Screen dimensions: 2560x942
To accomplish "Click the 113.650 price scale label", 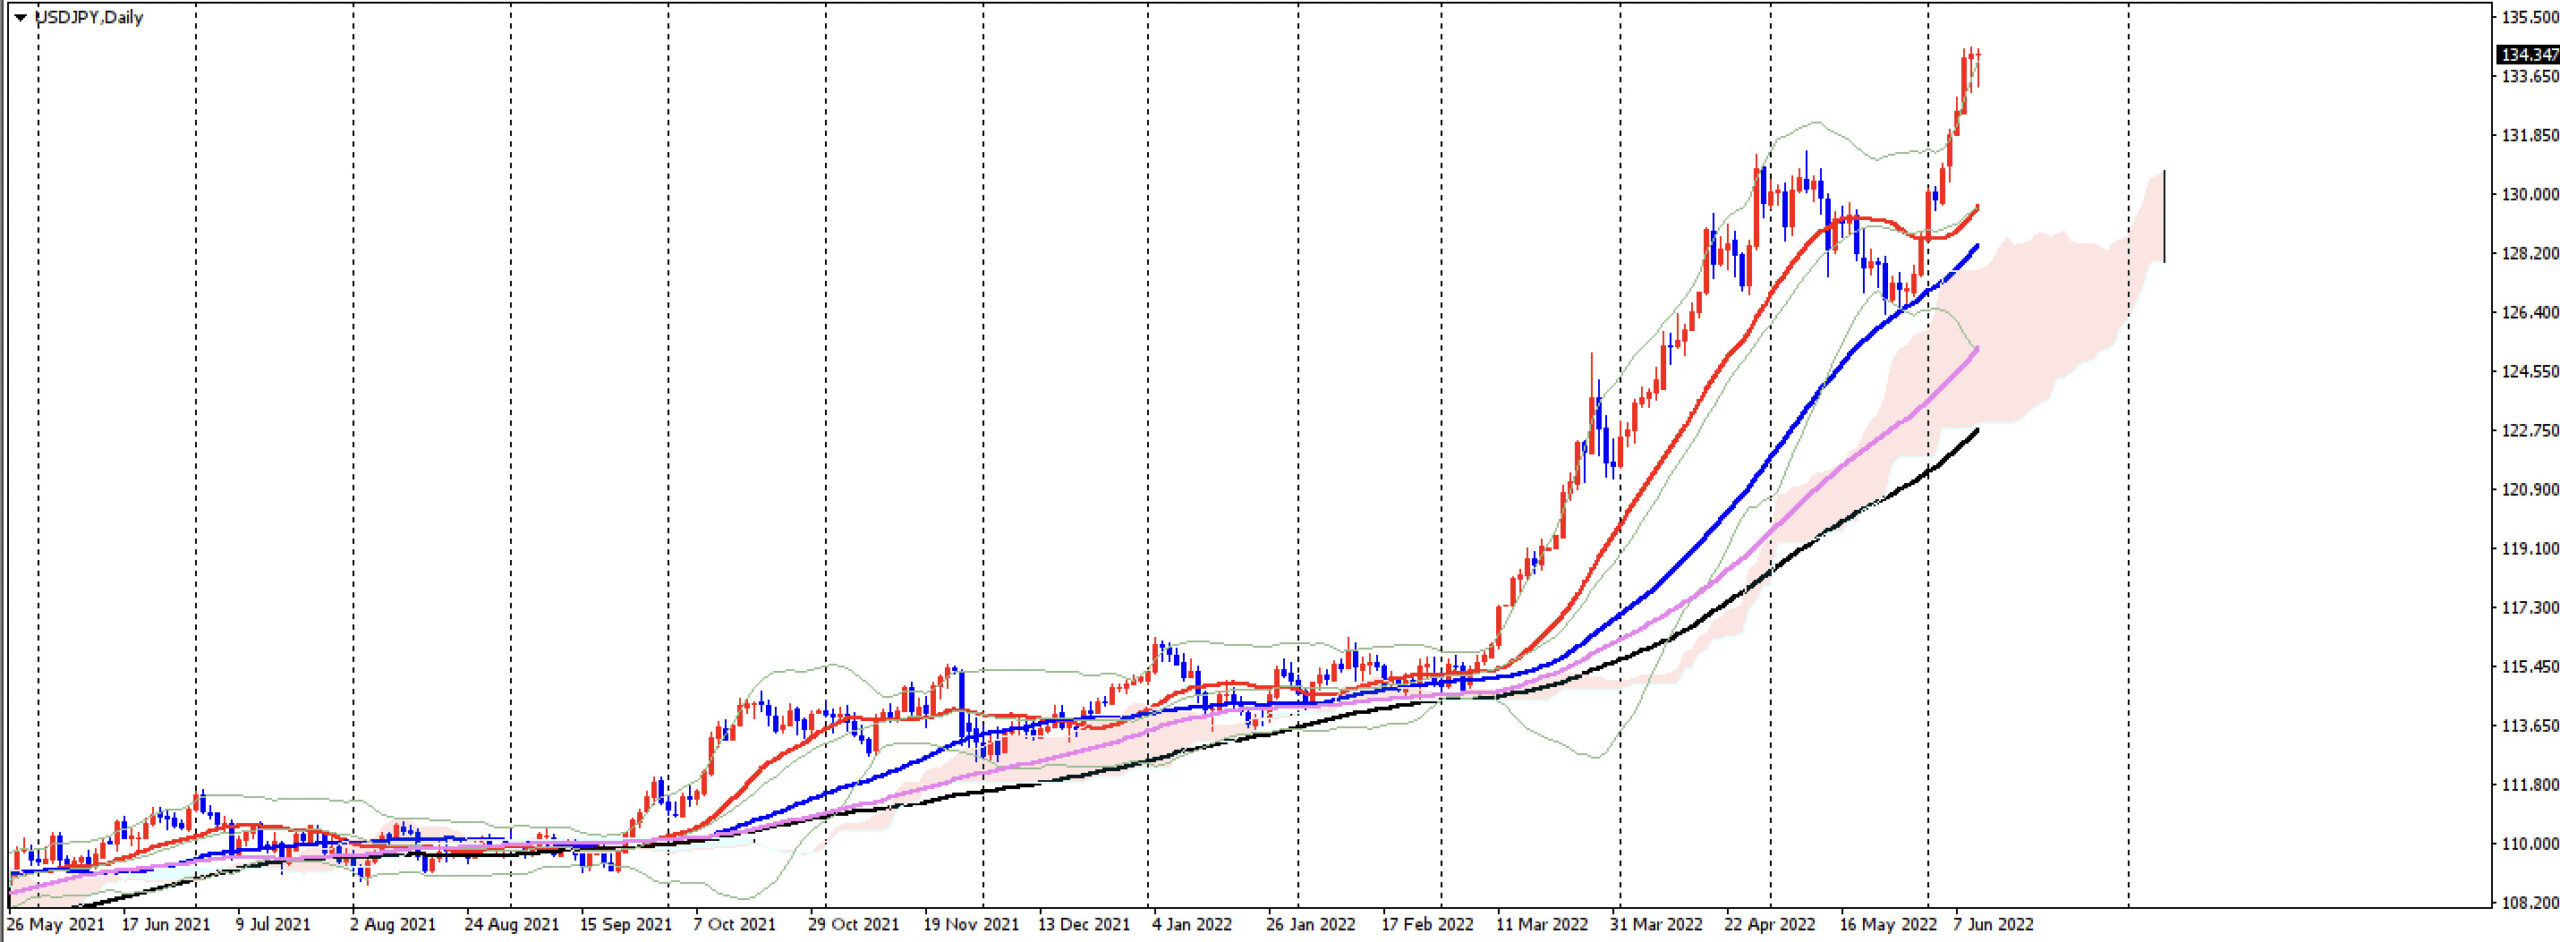I will [2530, 725].
